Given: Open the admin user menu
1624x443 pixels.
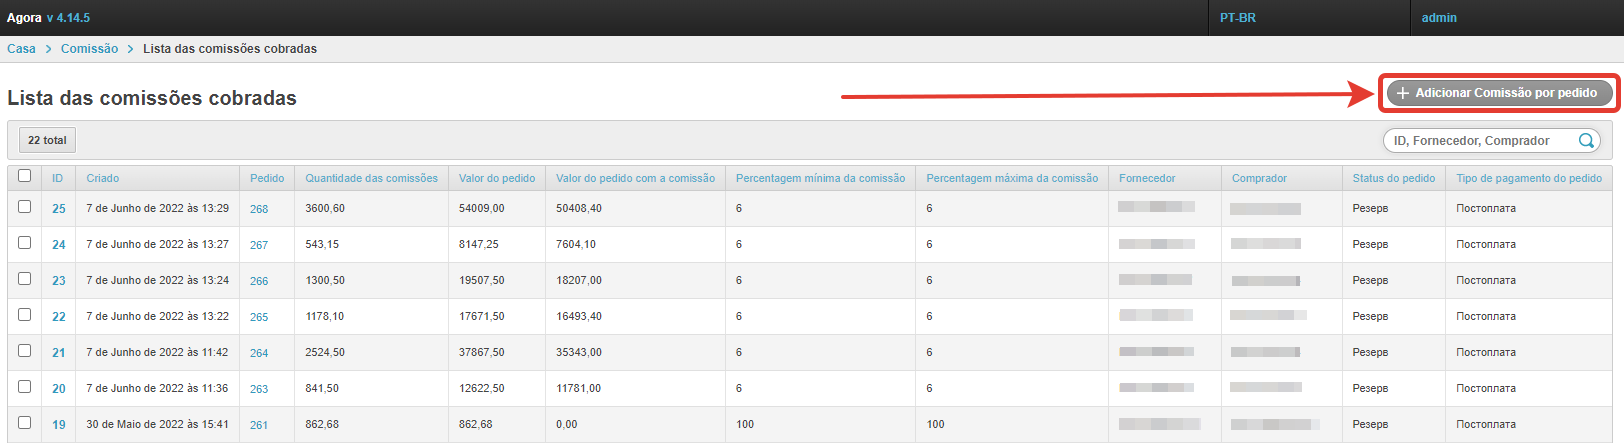Looking at the screenshot, I should point(1439,18).
